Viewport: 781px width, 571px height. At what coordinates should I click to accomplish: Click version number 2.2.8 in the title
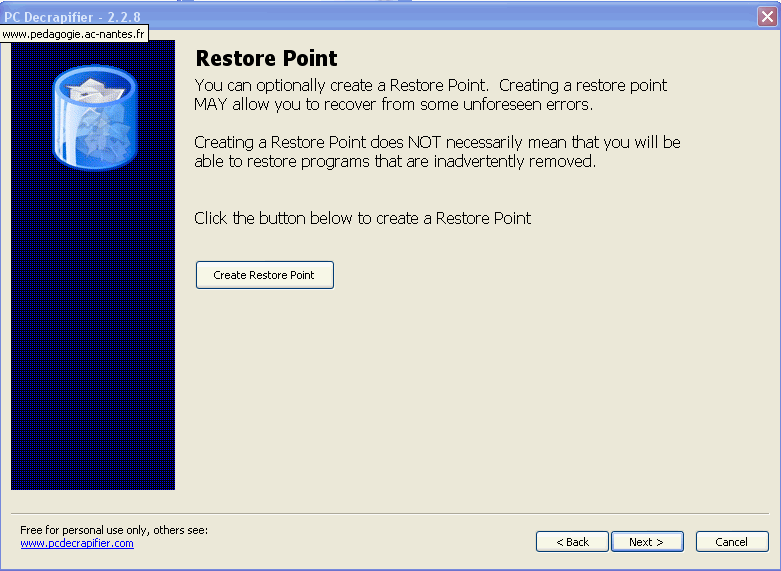124,17
